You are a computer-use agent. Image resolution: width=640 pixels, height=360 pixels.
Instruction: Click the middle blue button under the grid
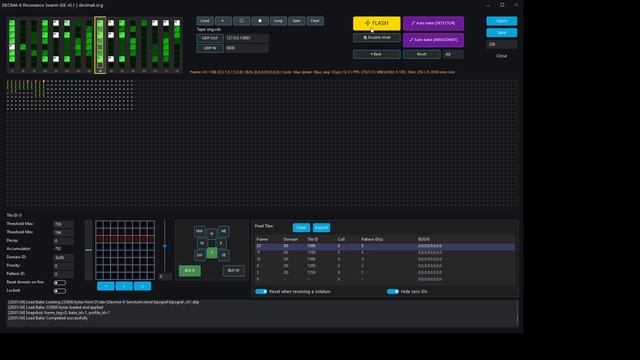click(124, 286)
